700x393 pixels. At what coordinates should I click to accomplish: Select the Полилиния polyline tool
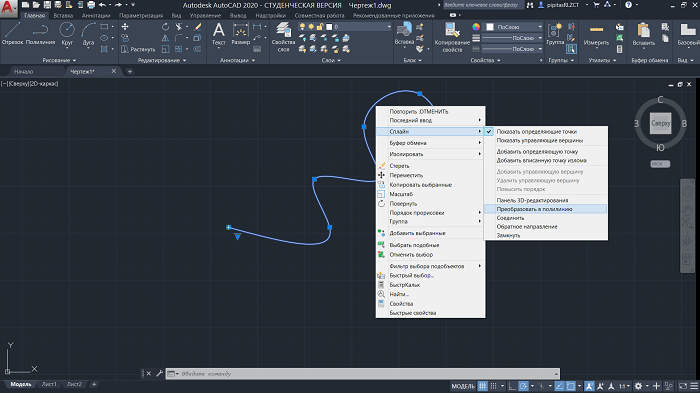click(40, 34)
